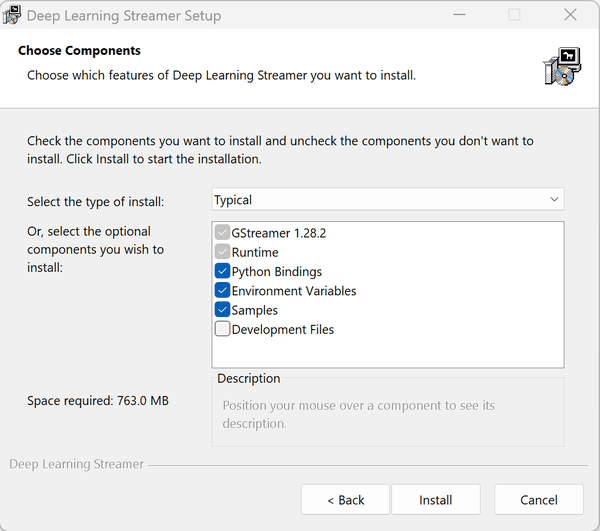Go back with the < Back button
The height and width of the screenshot is (531, 600).
tap(345, 500)
